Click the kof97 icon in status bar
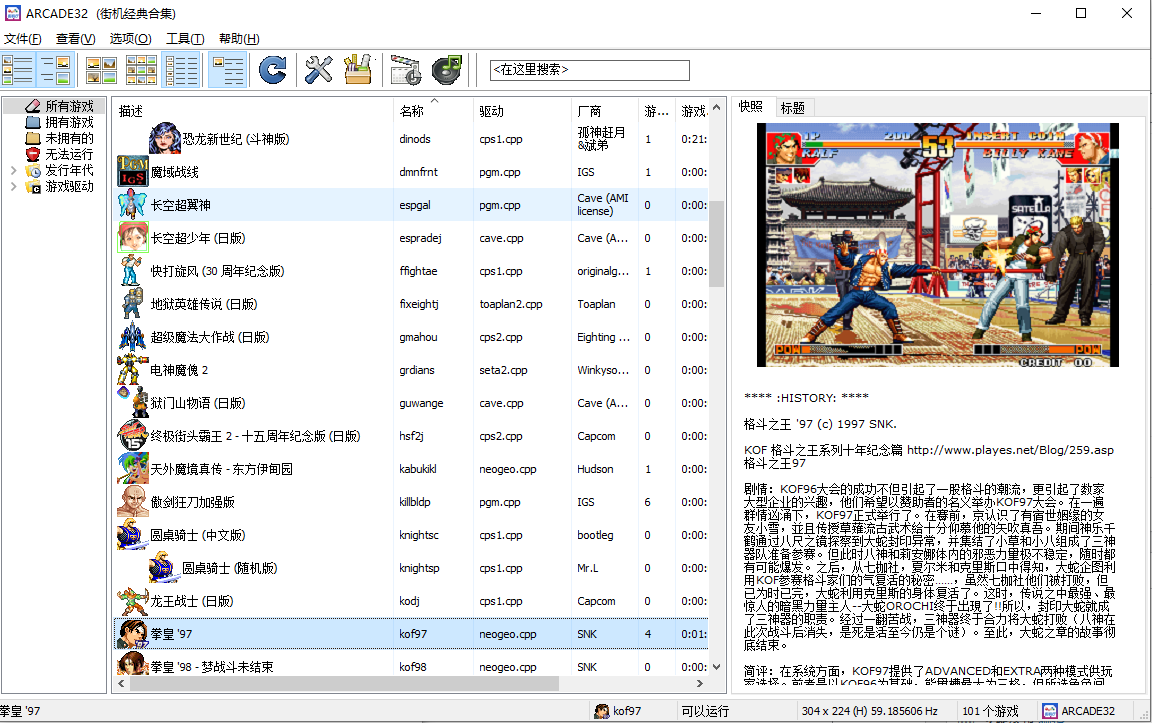The image size is (1152, 723). (602, 711)
